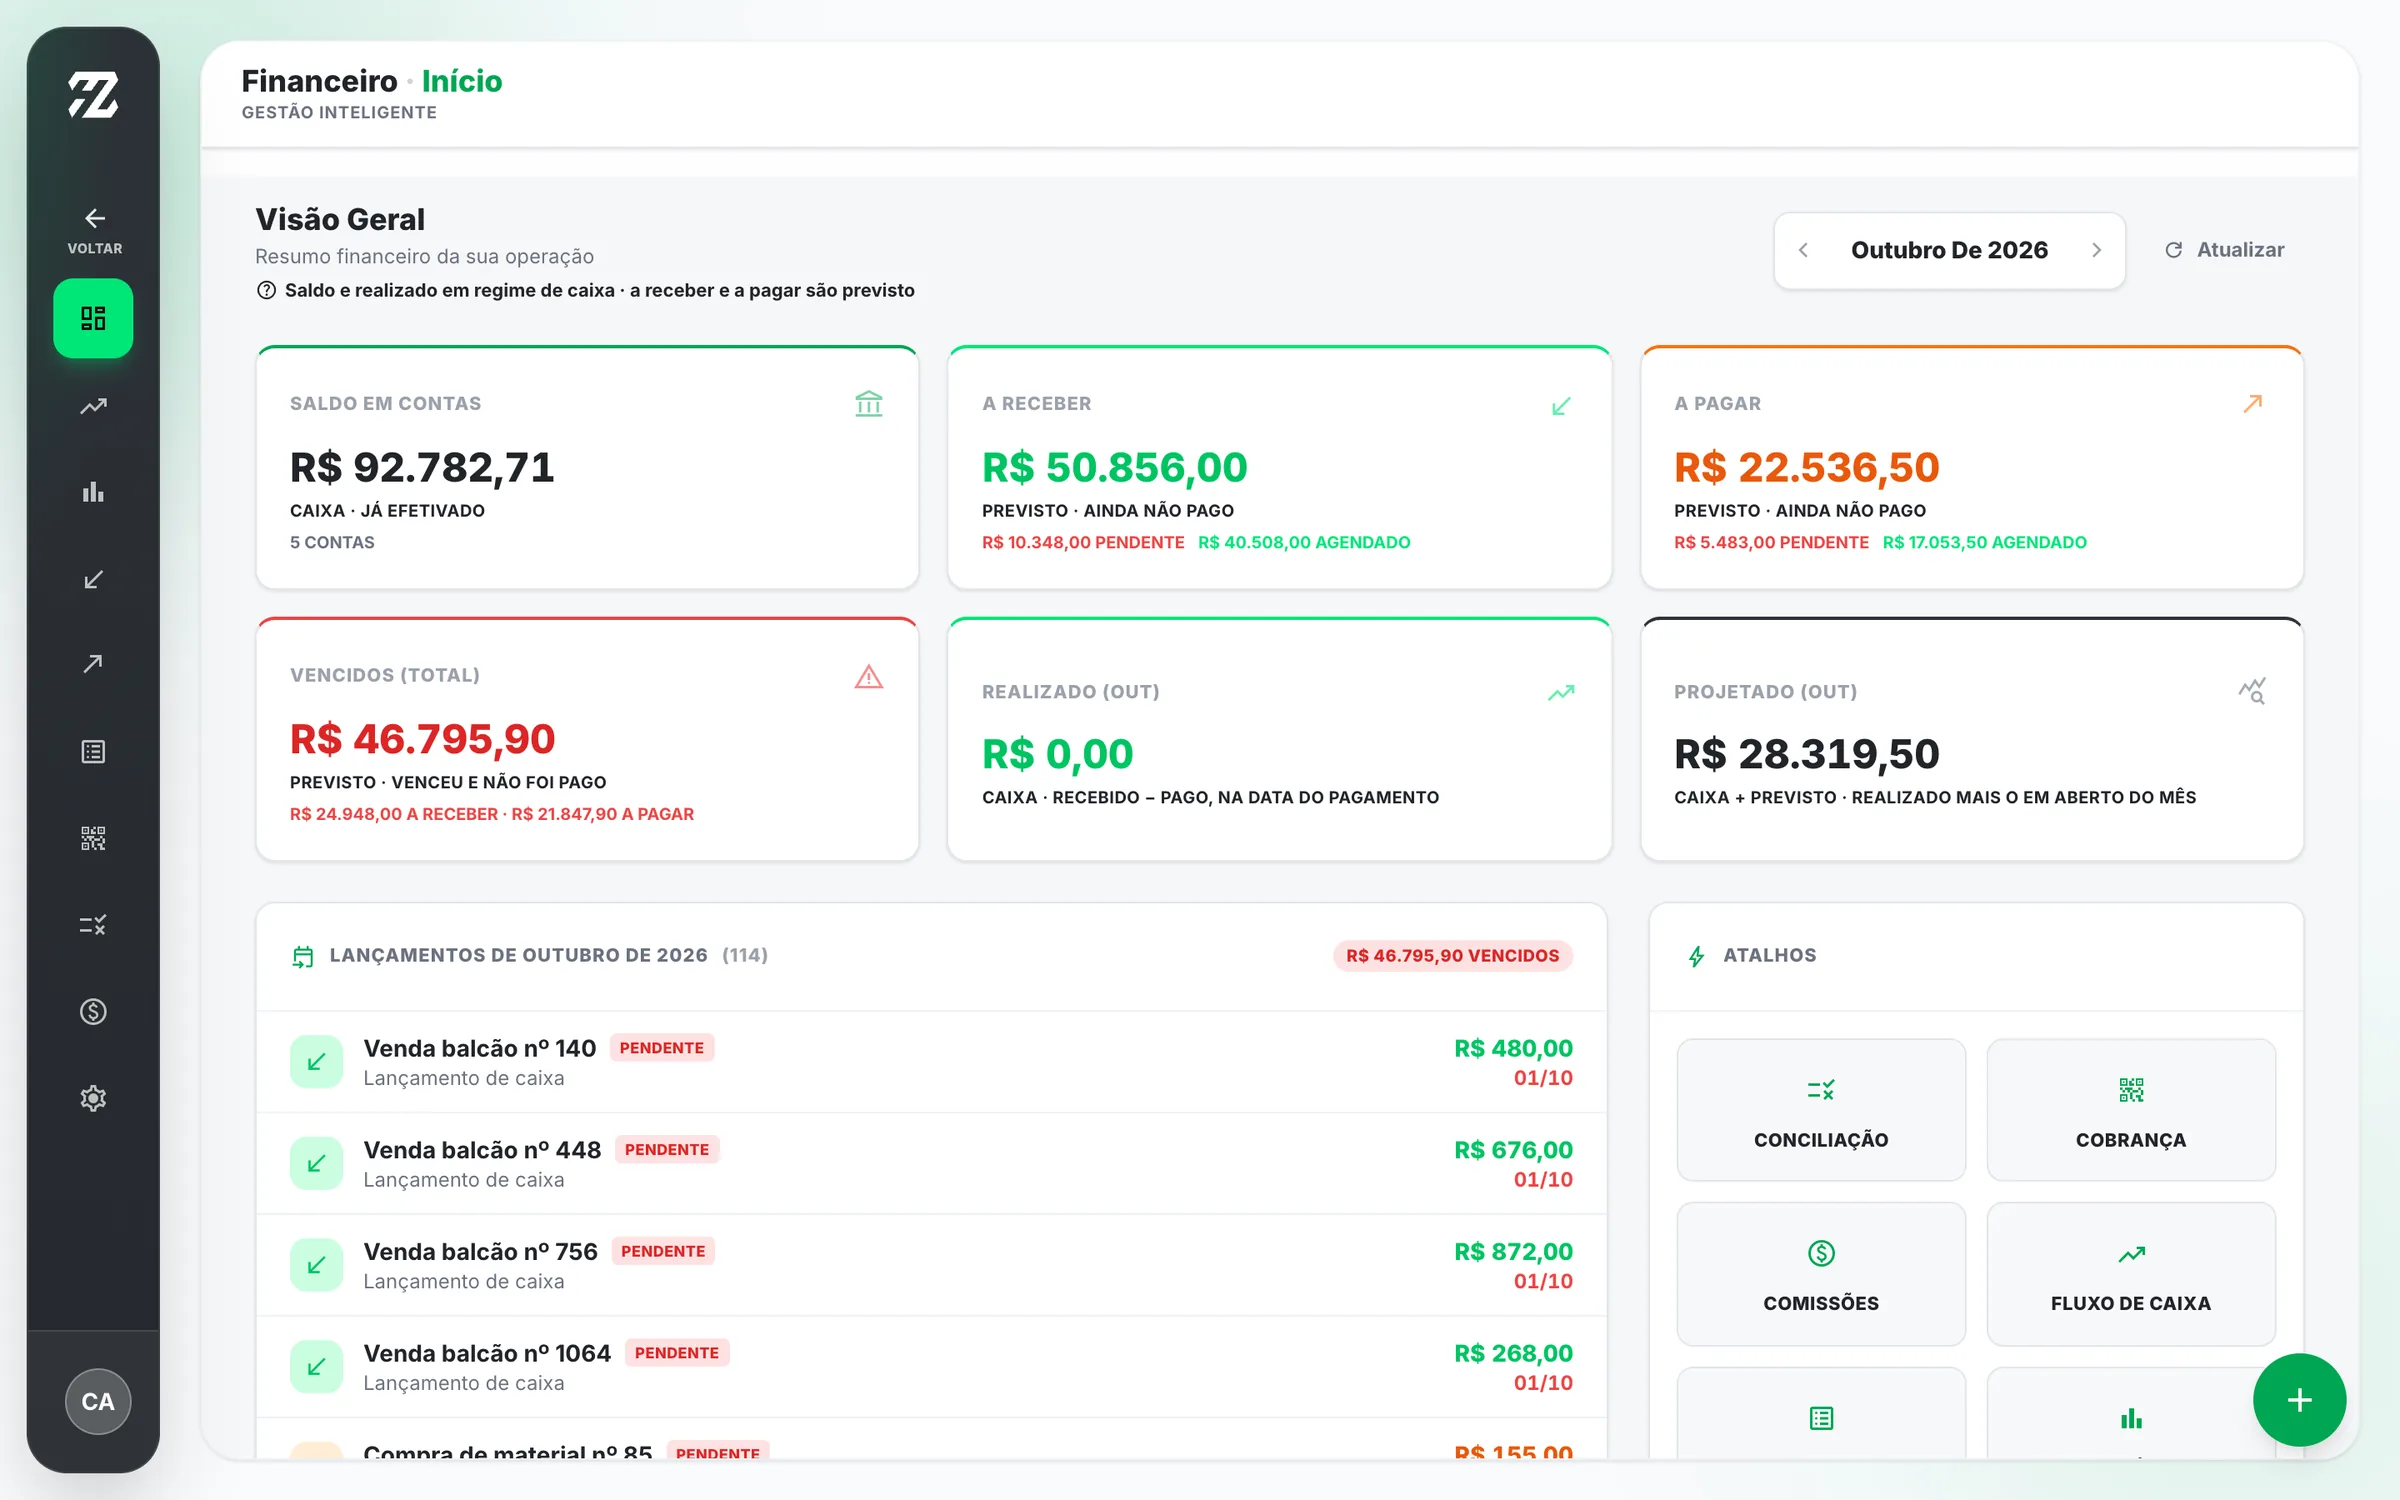Open Venda balcão nº 756 entry
Screen dimensions: 2400x1500
pyautogui.click(x=932, y=1265)
